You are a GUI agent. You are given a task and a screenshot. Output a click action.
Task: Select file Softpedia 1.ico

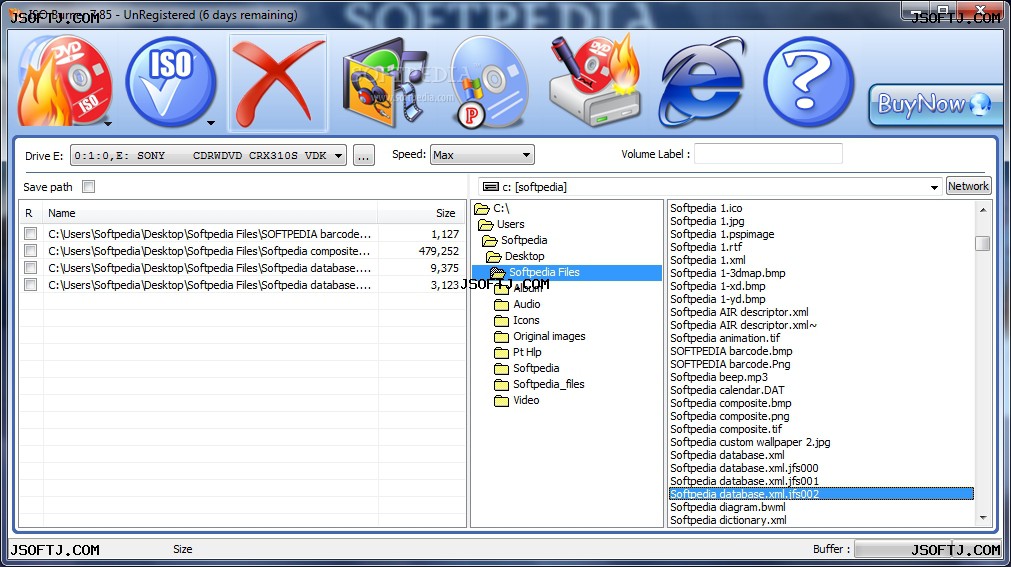[x=706, y=208]
